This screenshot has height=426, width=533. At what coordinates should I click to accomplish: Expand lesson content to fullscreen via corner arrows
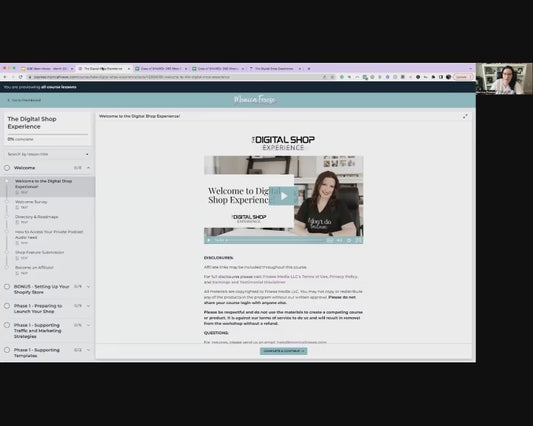pos(465,116)
